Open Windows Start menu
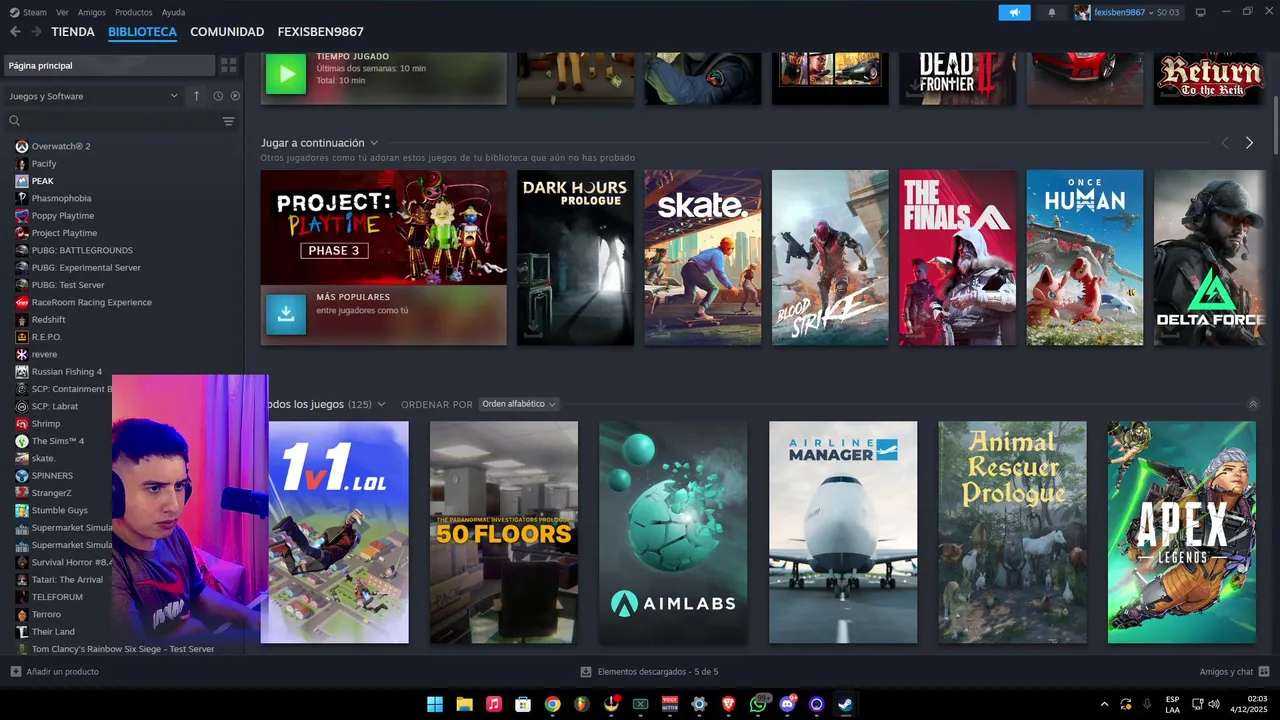The image size is (1280, 720). pos(435,704)
